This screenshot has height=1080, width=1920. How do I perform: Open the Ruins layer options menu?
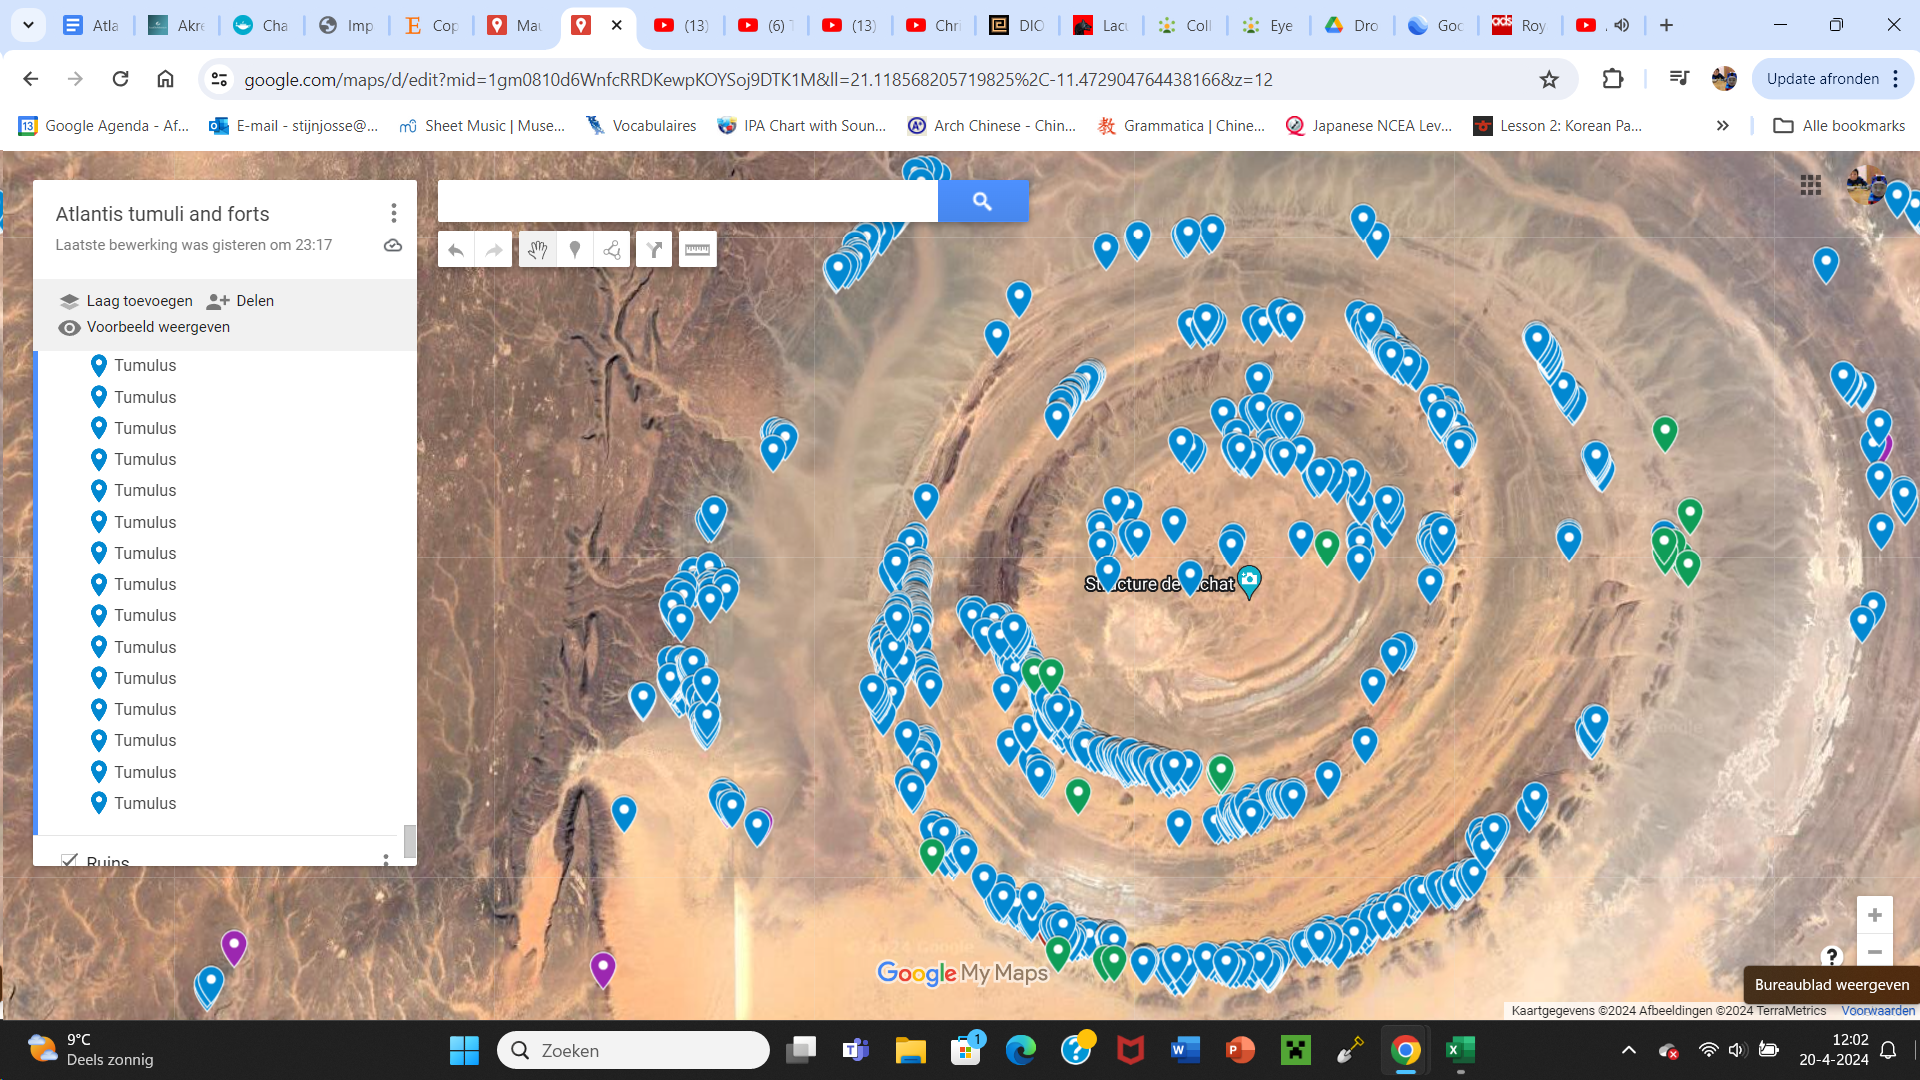[x=386, y=860]
